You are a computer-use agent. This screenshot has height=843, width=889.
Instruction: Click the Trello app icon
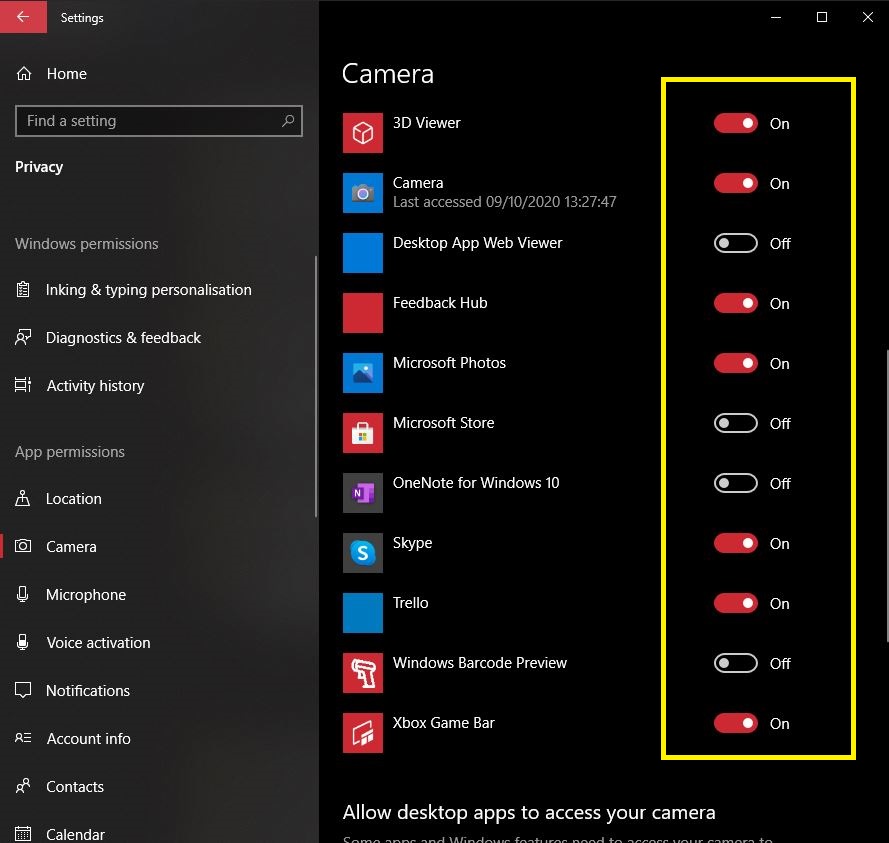point(363,613)
